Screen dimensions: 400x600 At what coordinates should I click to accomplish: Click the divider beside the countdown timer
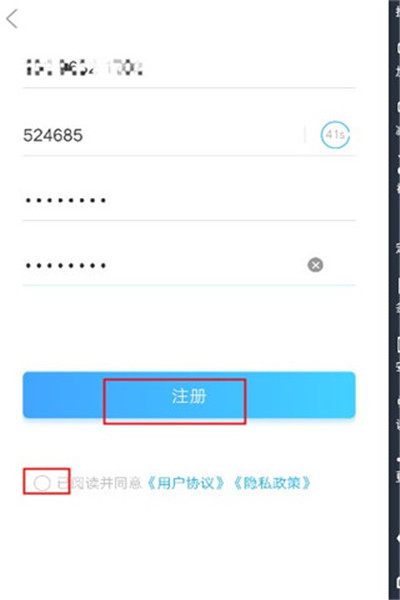pyautogui.click(x=305, y=135)
